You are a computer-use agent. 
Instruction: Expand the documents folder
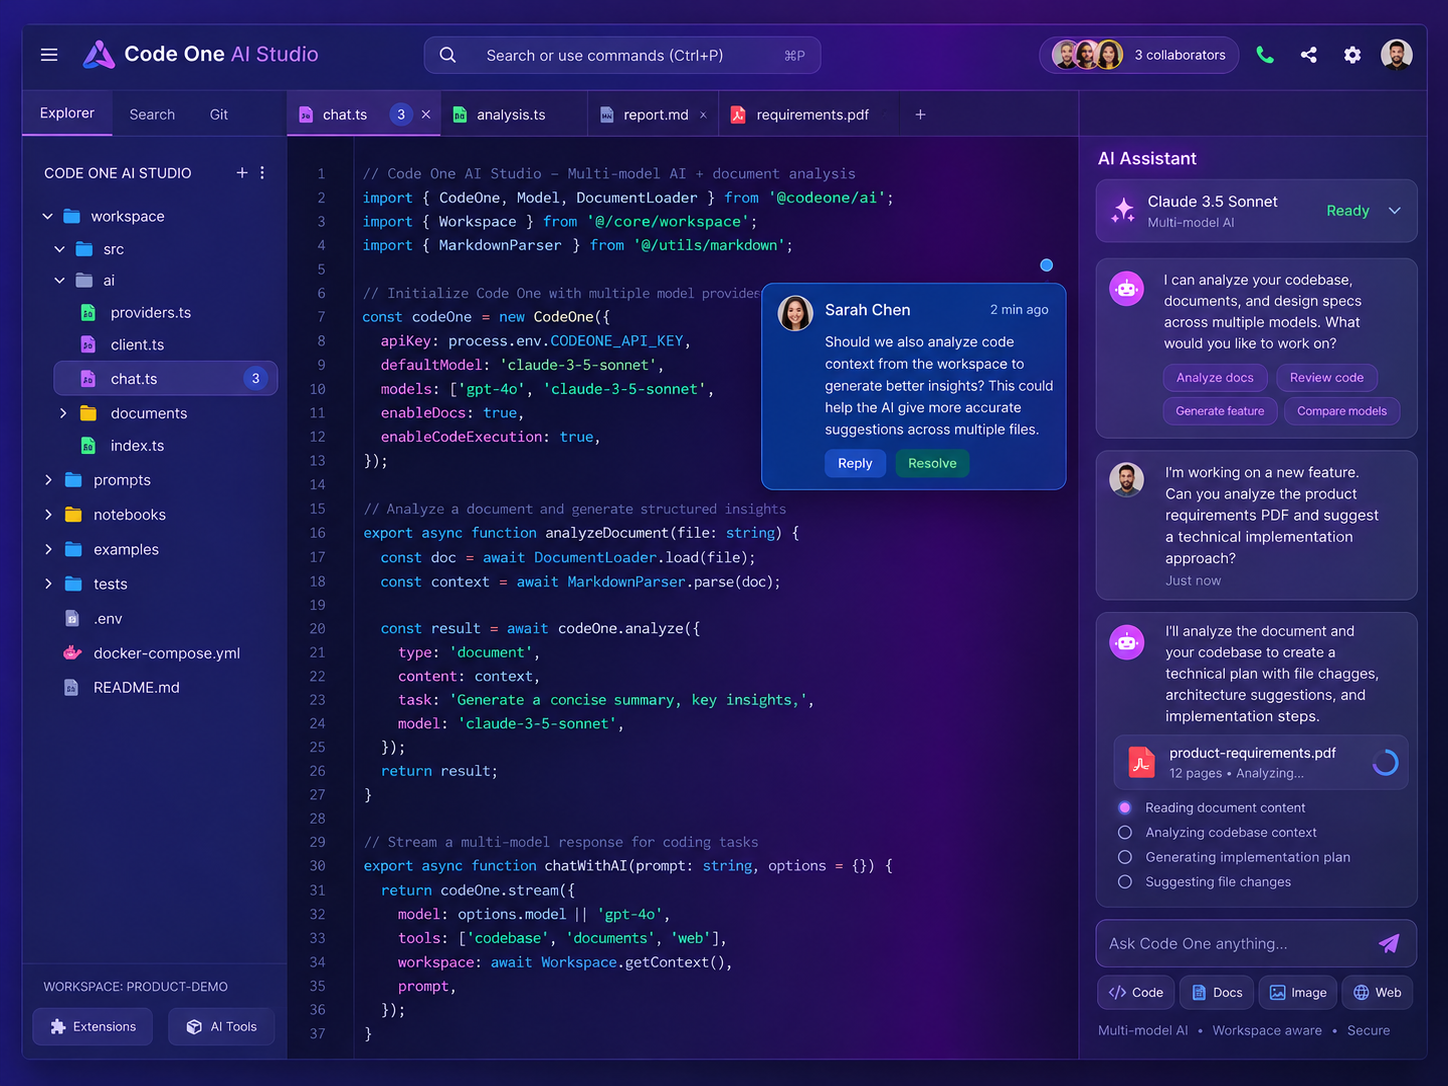click(x=63, y=413)
